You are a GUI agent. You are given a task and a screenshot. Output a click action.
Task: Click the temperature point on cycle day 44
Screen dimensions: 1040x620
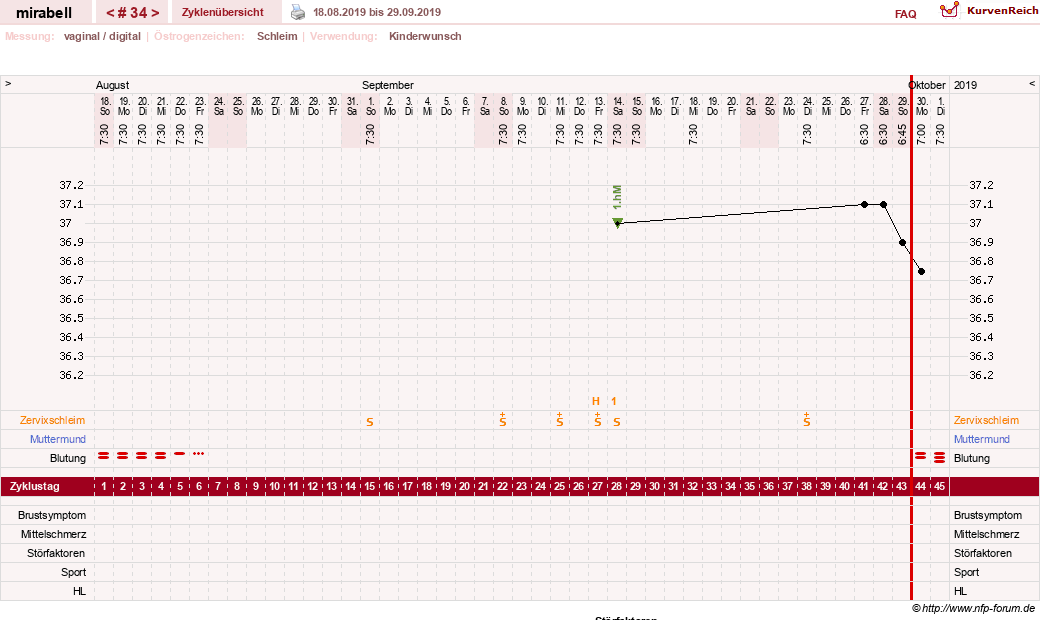(921, 271)
